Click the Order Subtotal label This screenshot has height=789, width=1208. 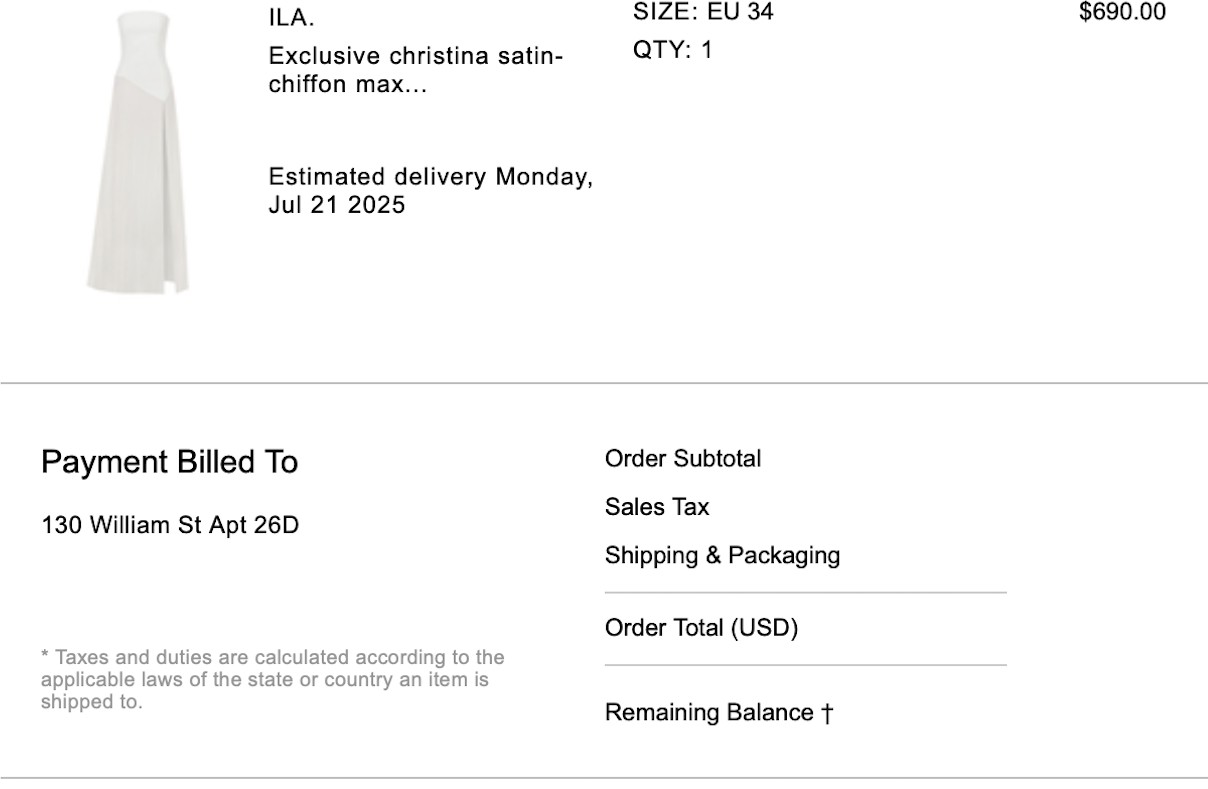click(683, 459)
